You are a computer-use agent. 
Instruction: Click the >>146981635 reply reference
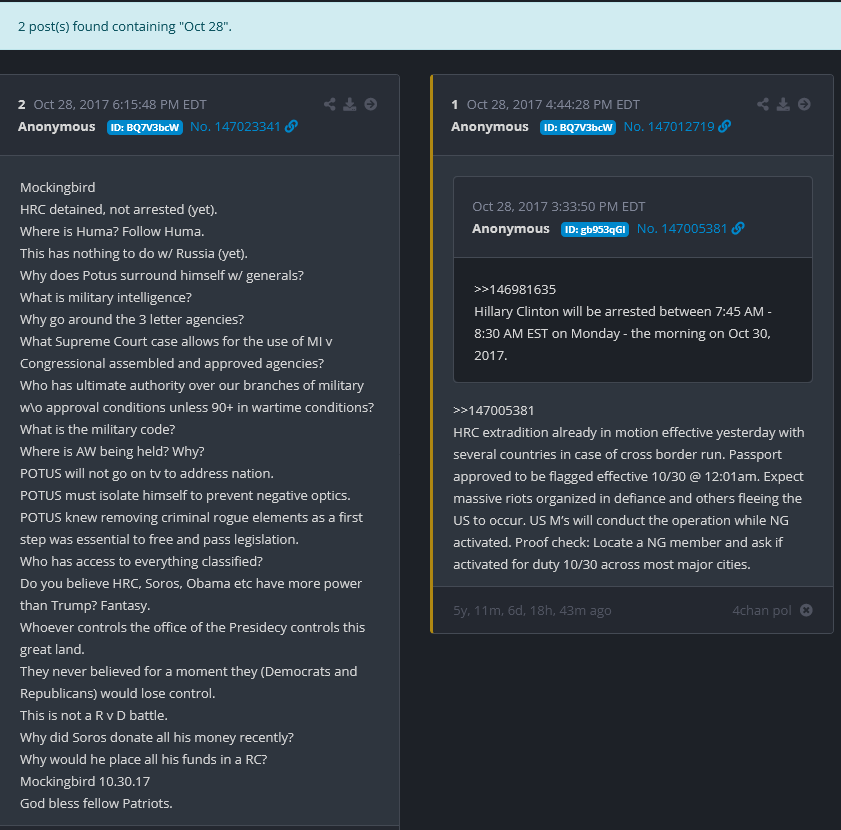[x=515, y=289]
